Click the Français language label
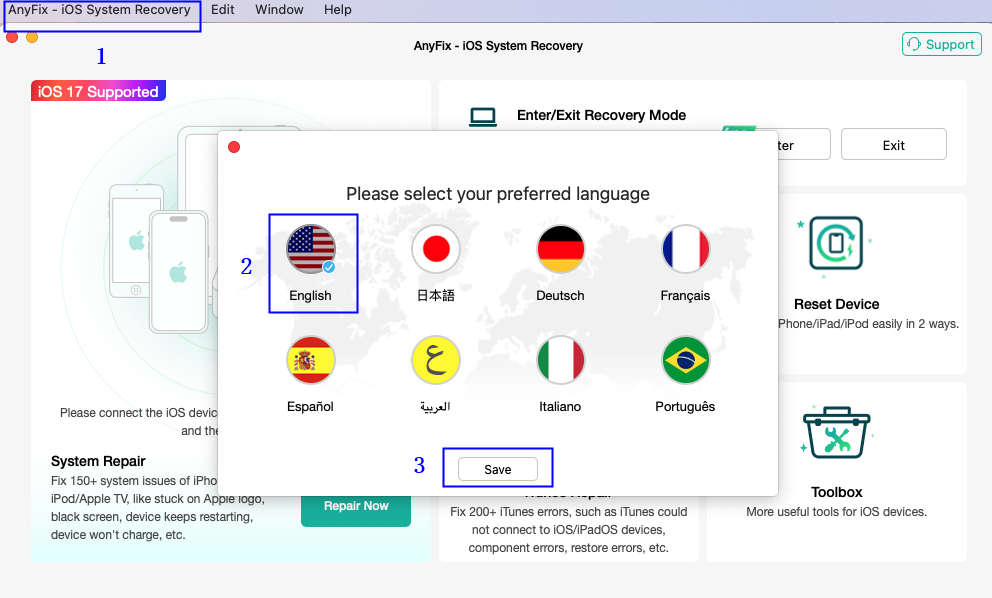The height and width of the screenshot is (598, 992). point(685,296)
